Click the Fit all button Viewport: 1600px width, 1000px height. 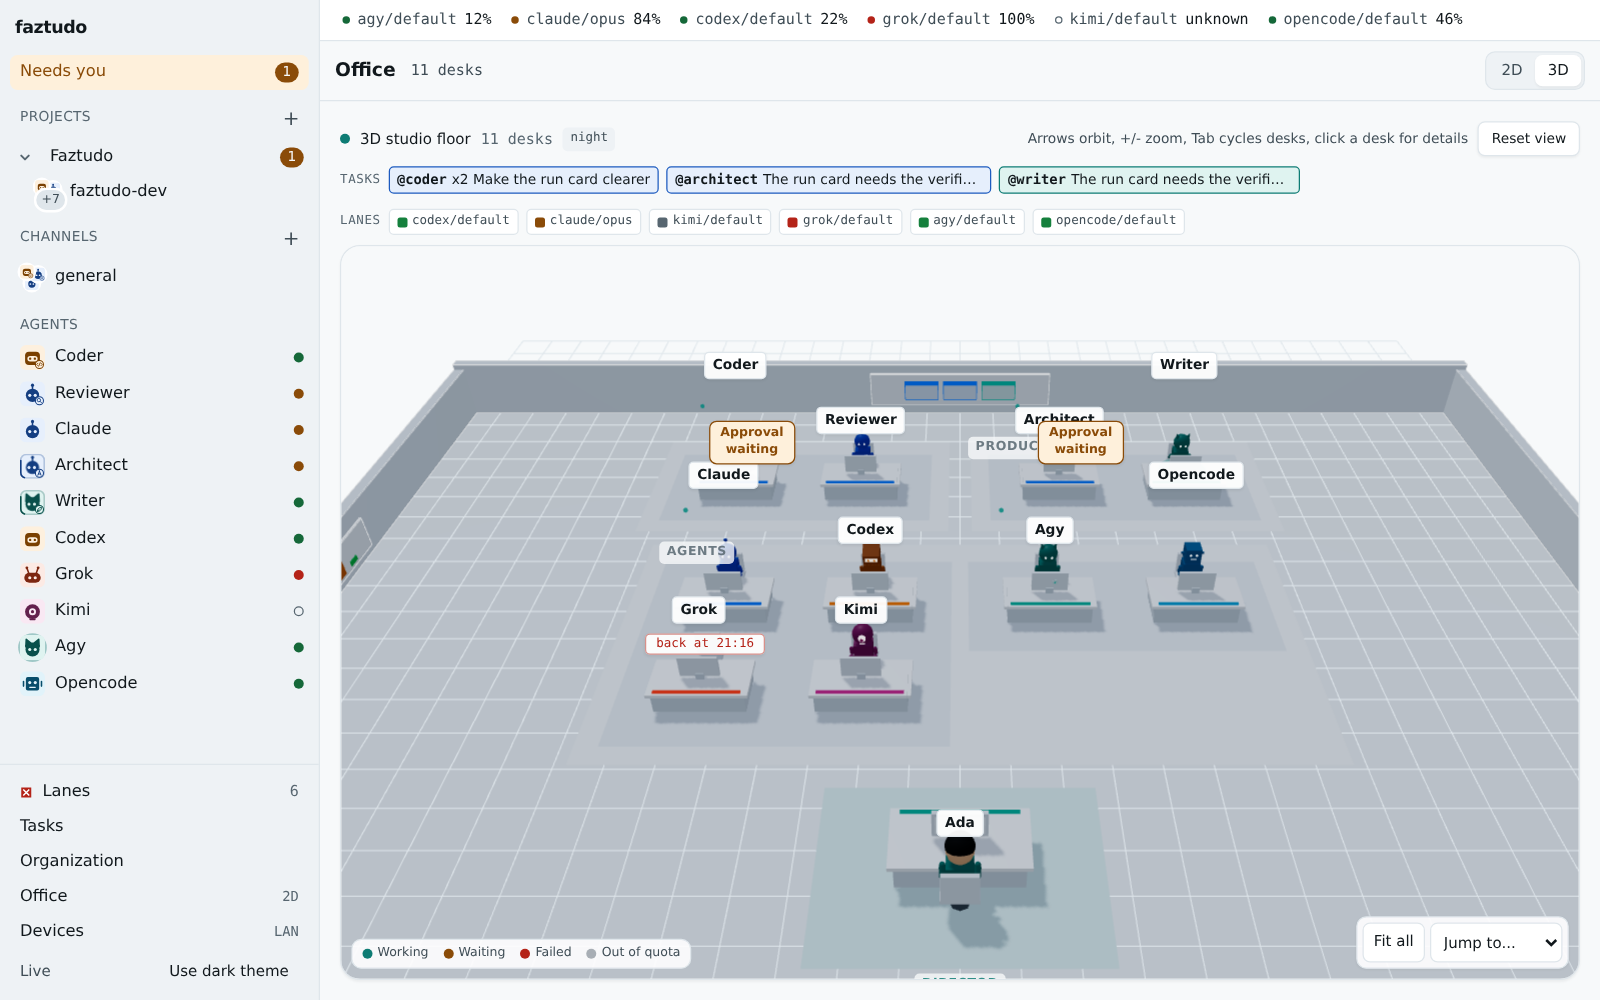[x=1393, y=942]
